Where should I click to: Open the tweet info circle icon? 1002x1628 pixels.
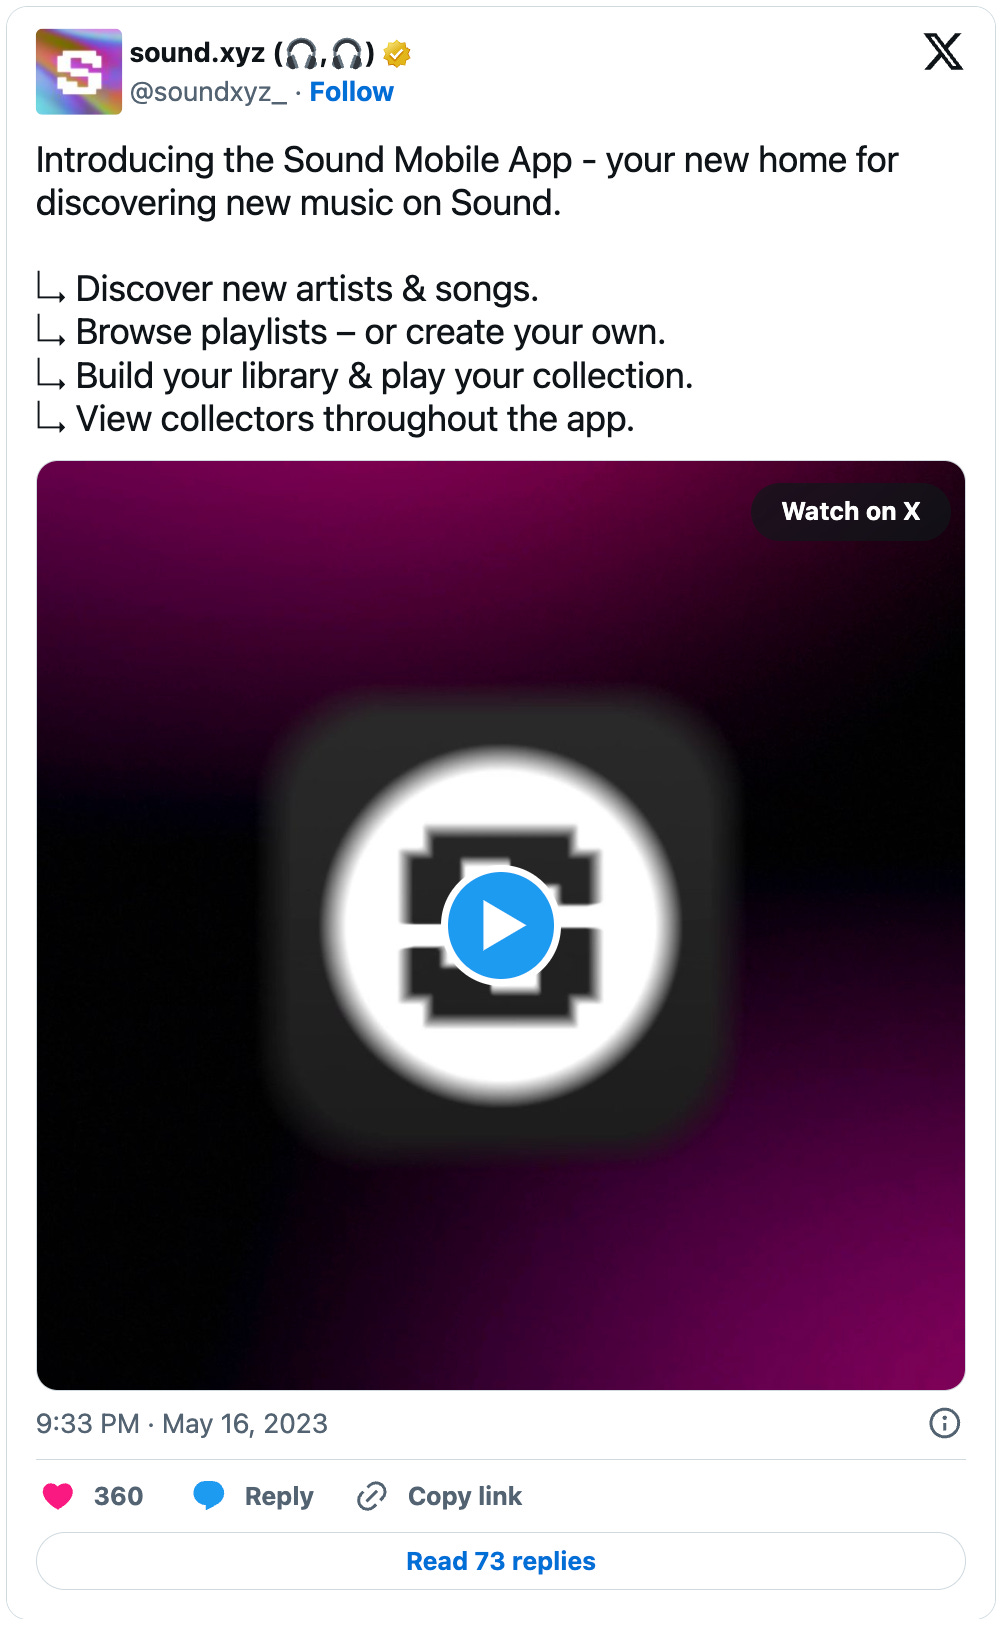[944, 1423]
